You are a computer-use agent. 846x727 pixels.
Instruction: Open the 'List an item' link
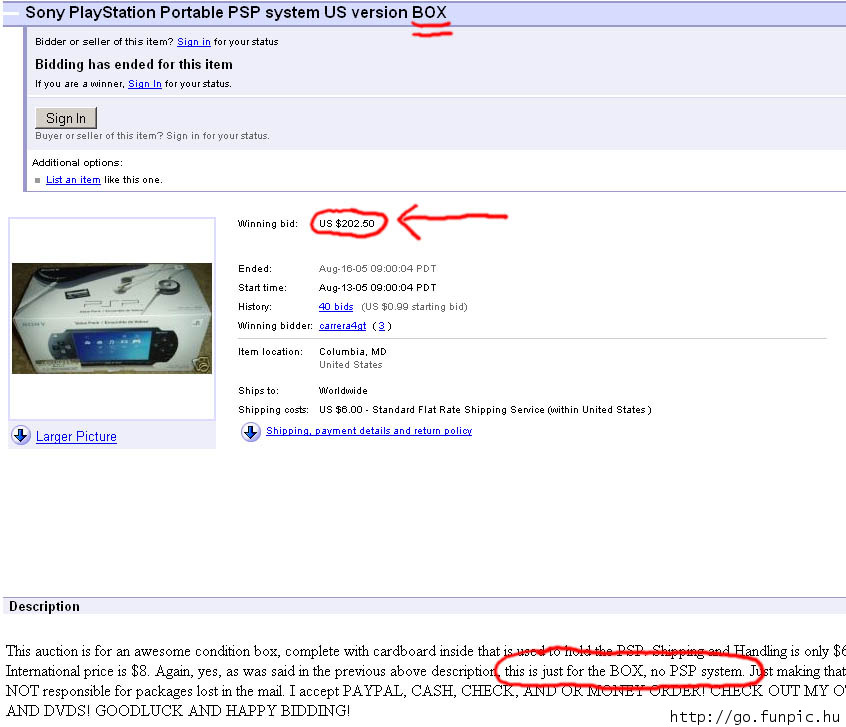(73, 180)
